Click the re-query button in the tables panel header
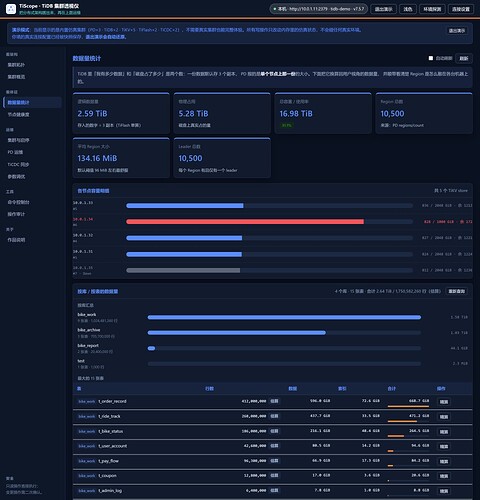480x500 pixels. tap(457, 291)
